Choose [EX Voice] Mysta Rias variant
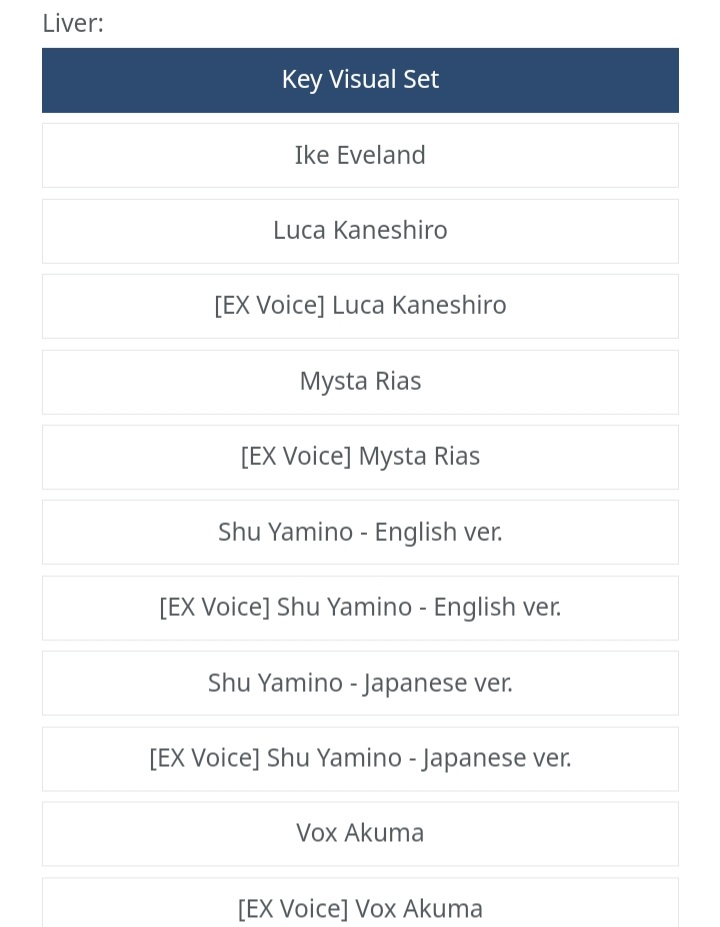This screenshot has width=720, height=927. 360,456
